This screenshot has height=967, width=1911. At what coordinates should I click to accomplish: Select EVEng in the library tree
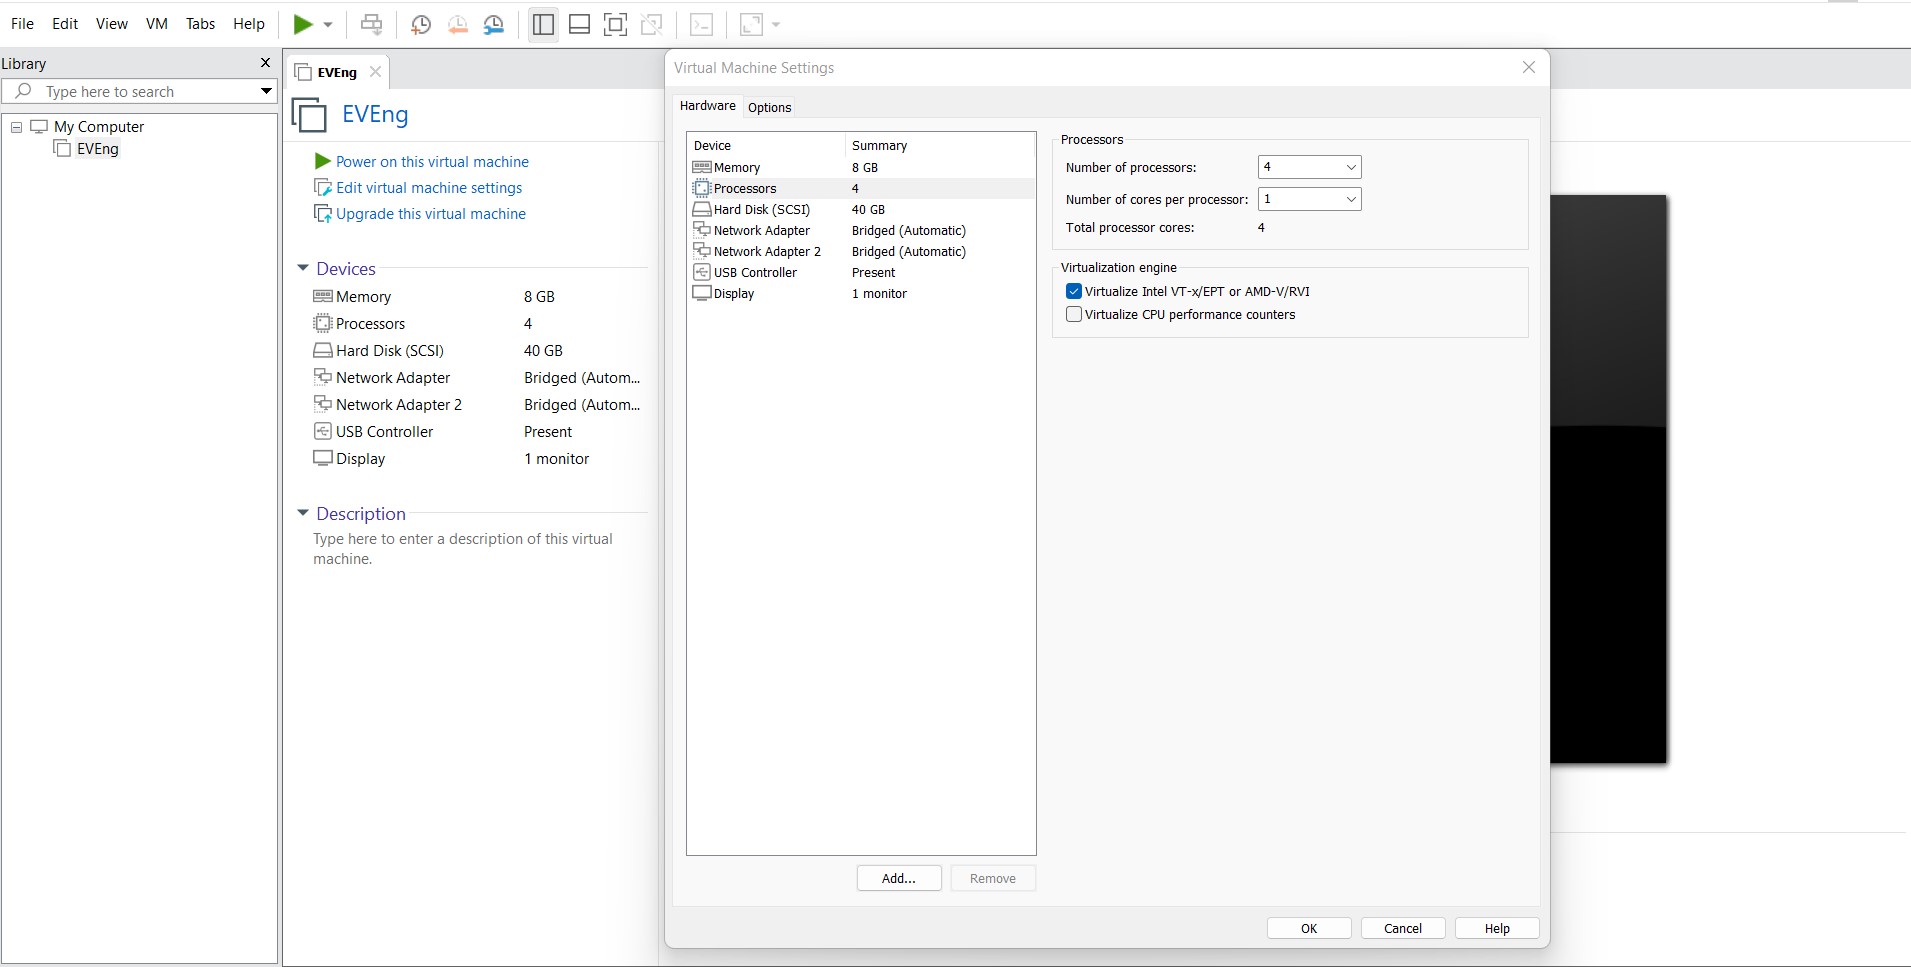click(x=97, y=149)
